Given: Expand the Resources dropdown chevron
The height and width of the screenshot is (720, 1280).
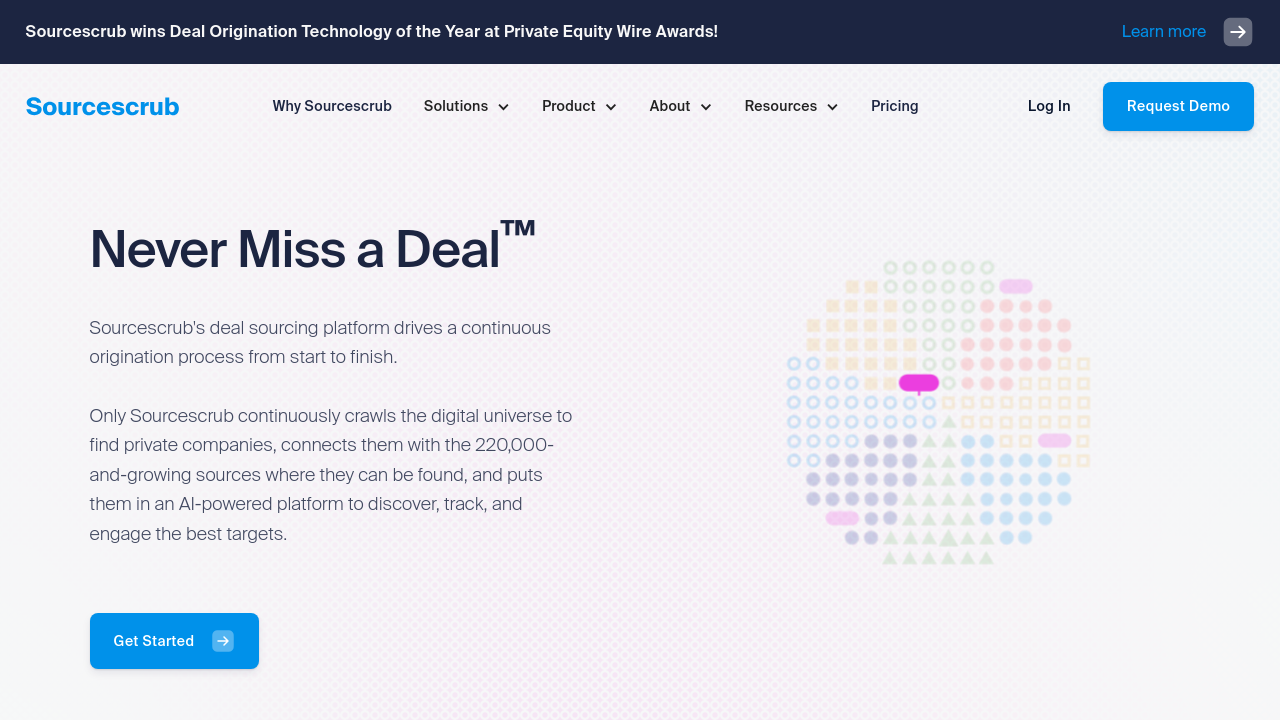Looking at the screenshot, I should pyautogui.click(x=832, y=107).
